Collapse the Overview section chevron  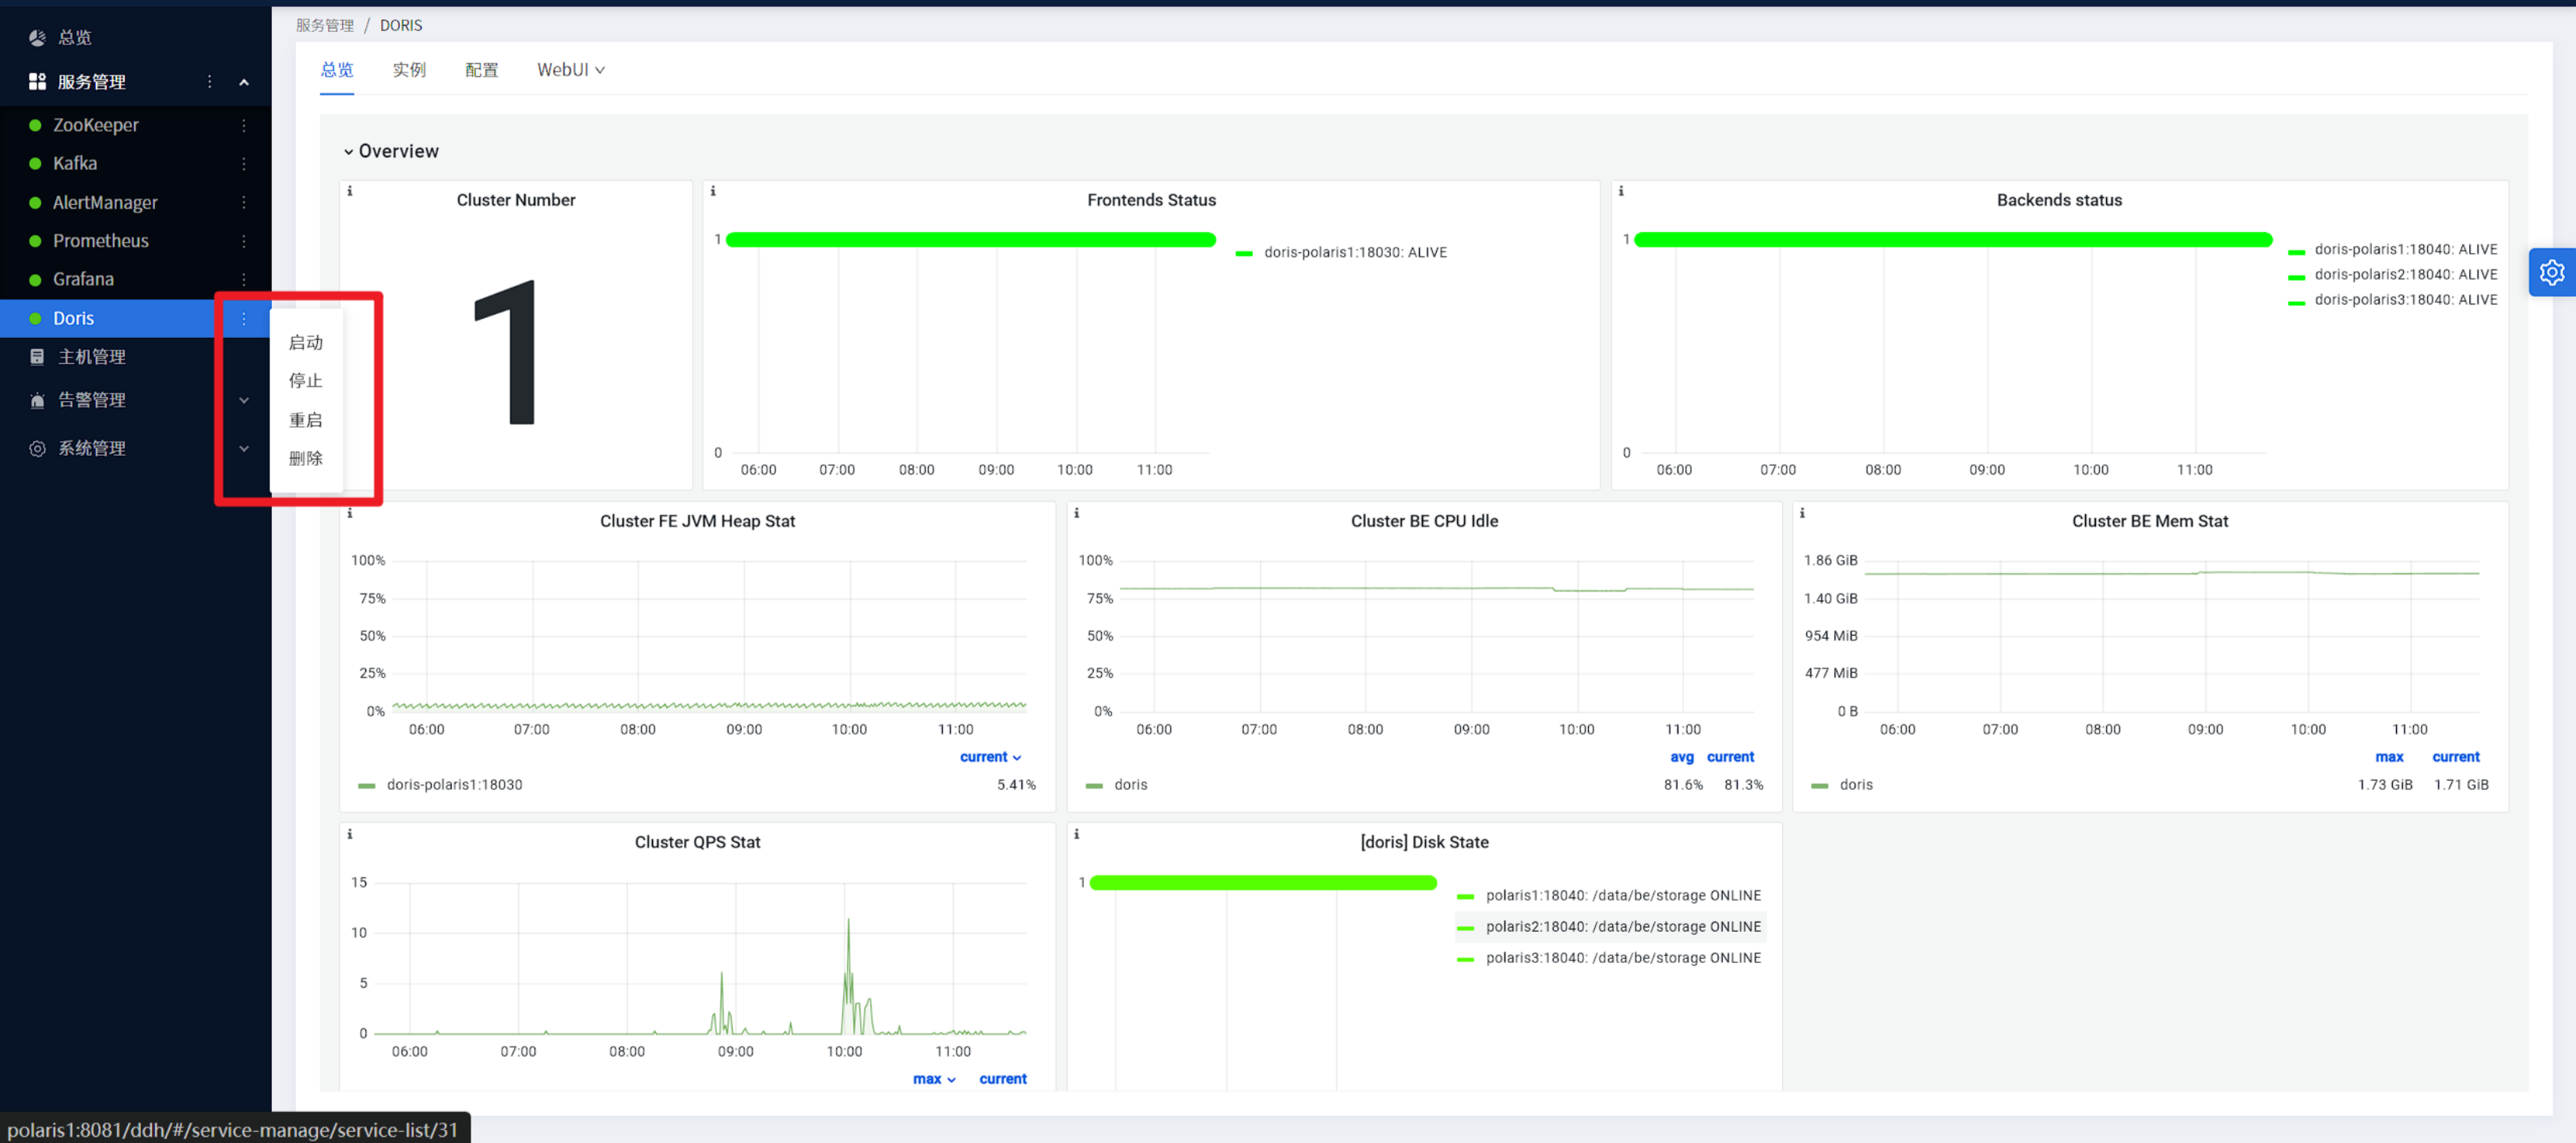(x=348, y=151)
